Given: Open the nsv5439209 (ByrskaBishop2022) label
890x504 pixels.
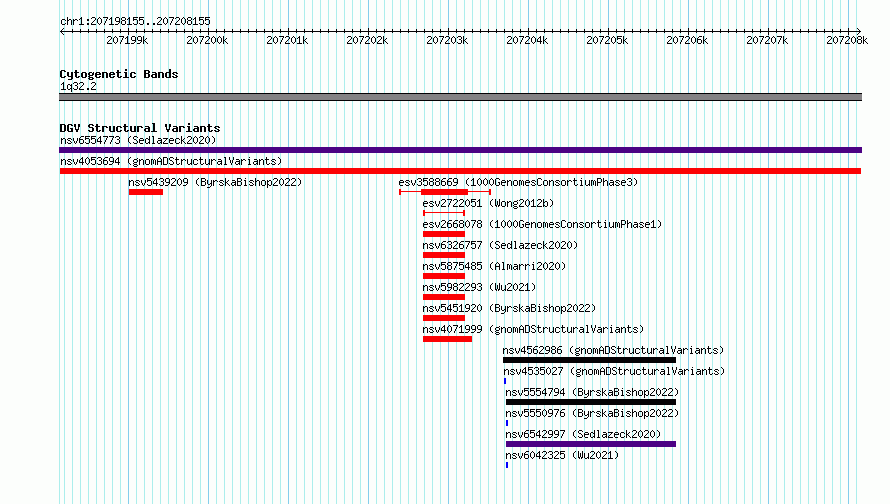Looking at the screenshot, I should (x=215, y=182).
